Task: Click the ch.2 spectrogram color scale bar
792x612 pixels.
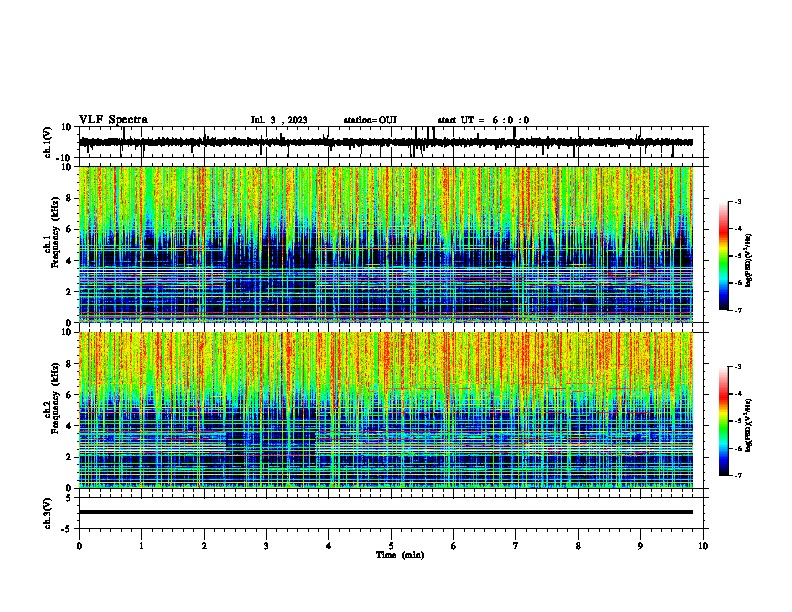Action: coord(723,421)
